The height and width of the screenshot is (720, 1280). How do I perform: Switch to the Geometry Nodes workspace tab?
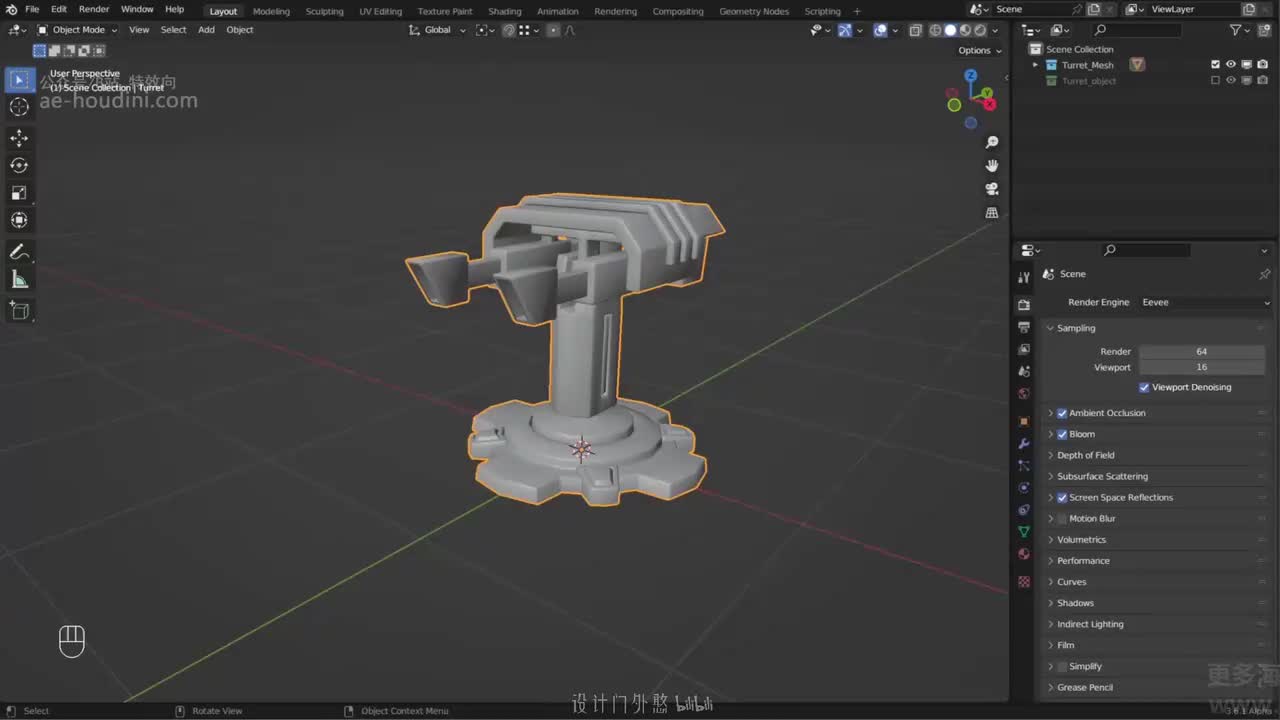[x=754, y=11]
